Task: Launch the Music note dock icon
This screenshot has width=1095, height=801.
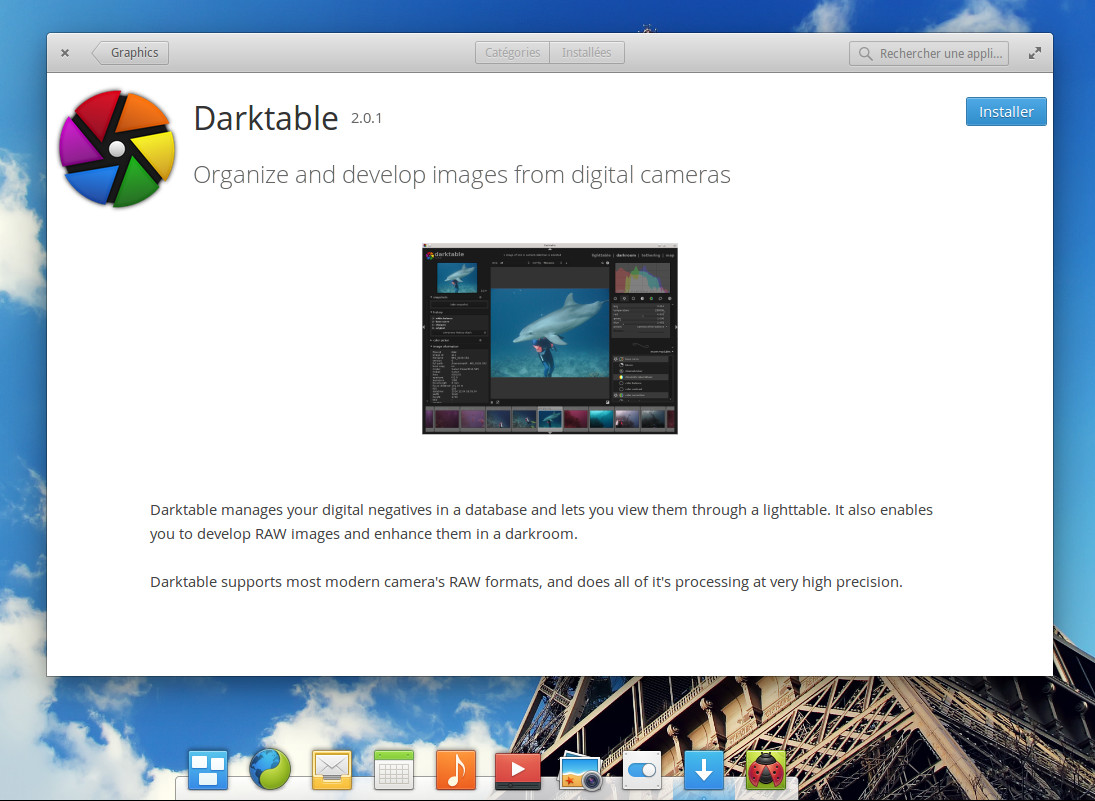Action: 456,770
